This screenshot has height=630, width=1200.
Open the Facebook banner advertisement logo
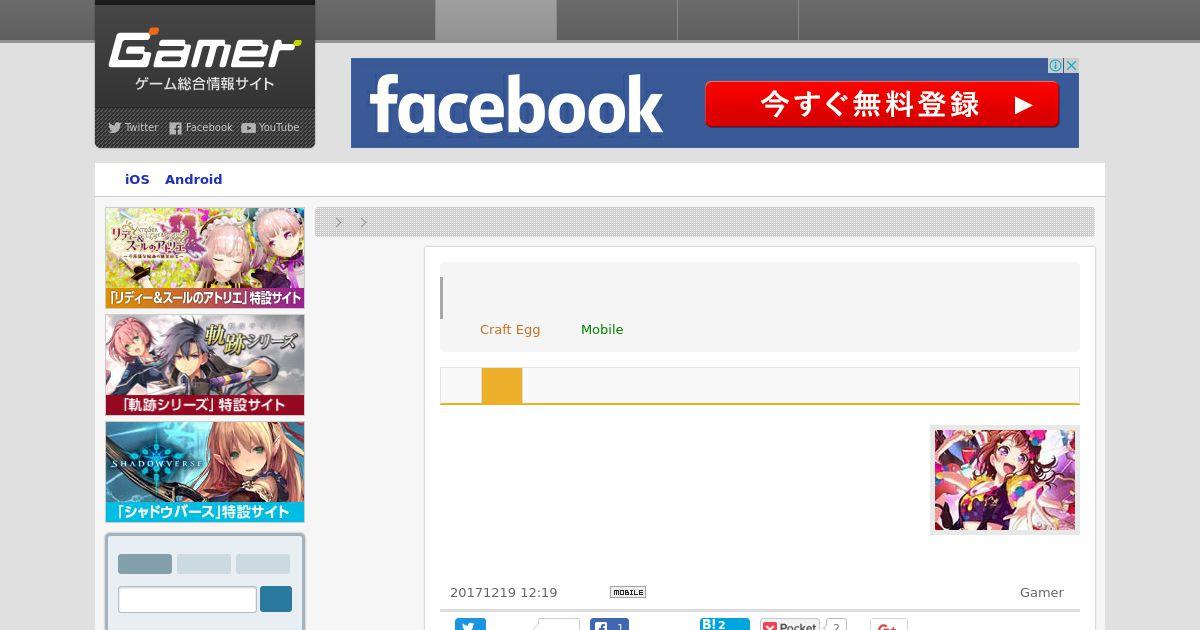(x=516, y=104)
